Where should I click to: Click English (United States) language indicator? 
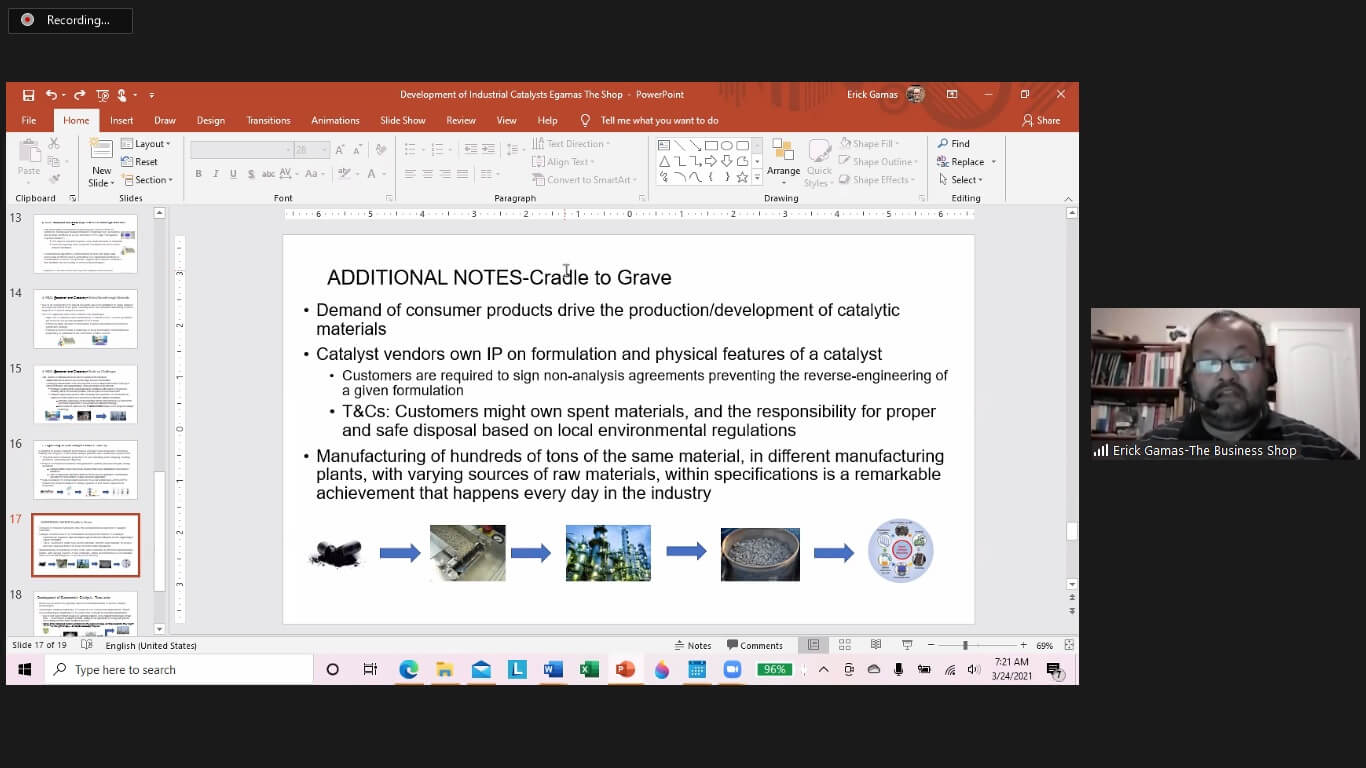[x=151, y=646]
